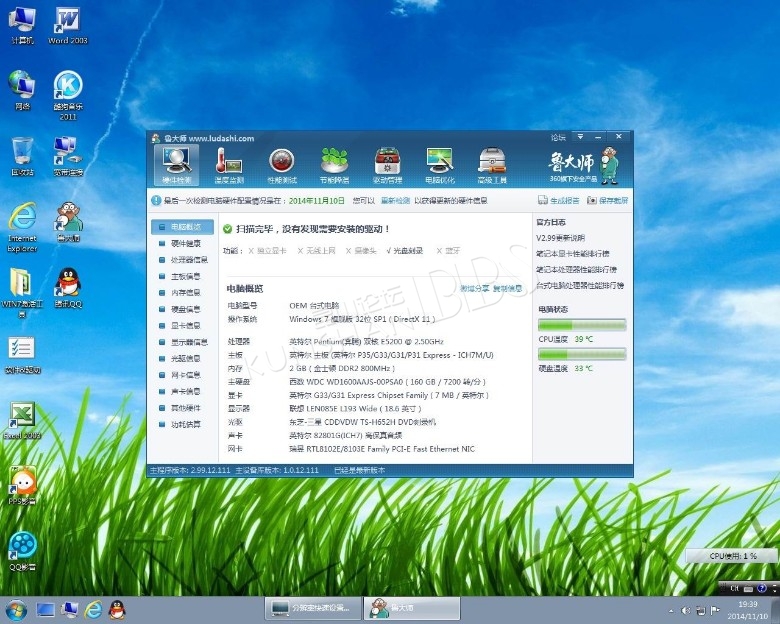Open the Word 2003 desktop shortcut
Image resolution: width=780 pixels, height=624 pixels.
(x=68, y=25)
